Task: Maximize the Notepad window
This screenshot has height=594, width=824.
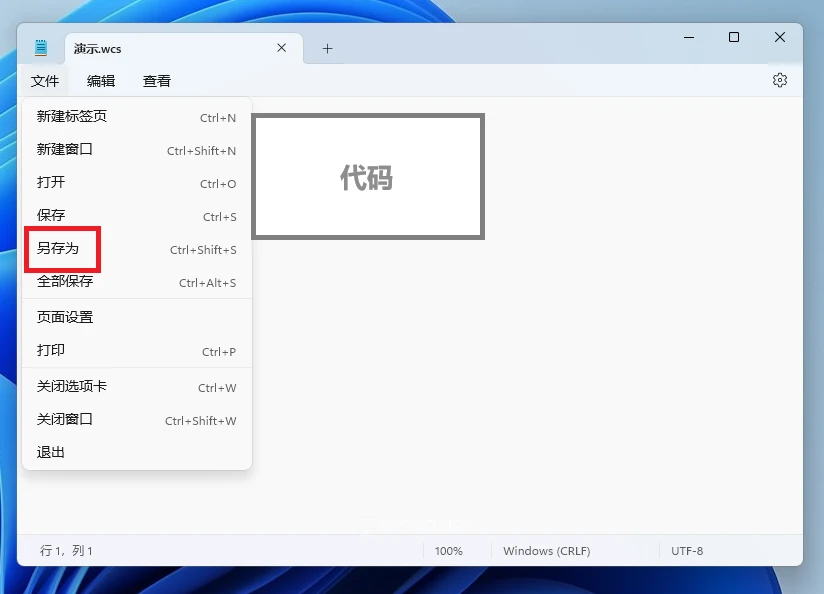Action: 734,37
